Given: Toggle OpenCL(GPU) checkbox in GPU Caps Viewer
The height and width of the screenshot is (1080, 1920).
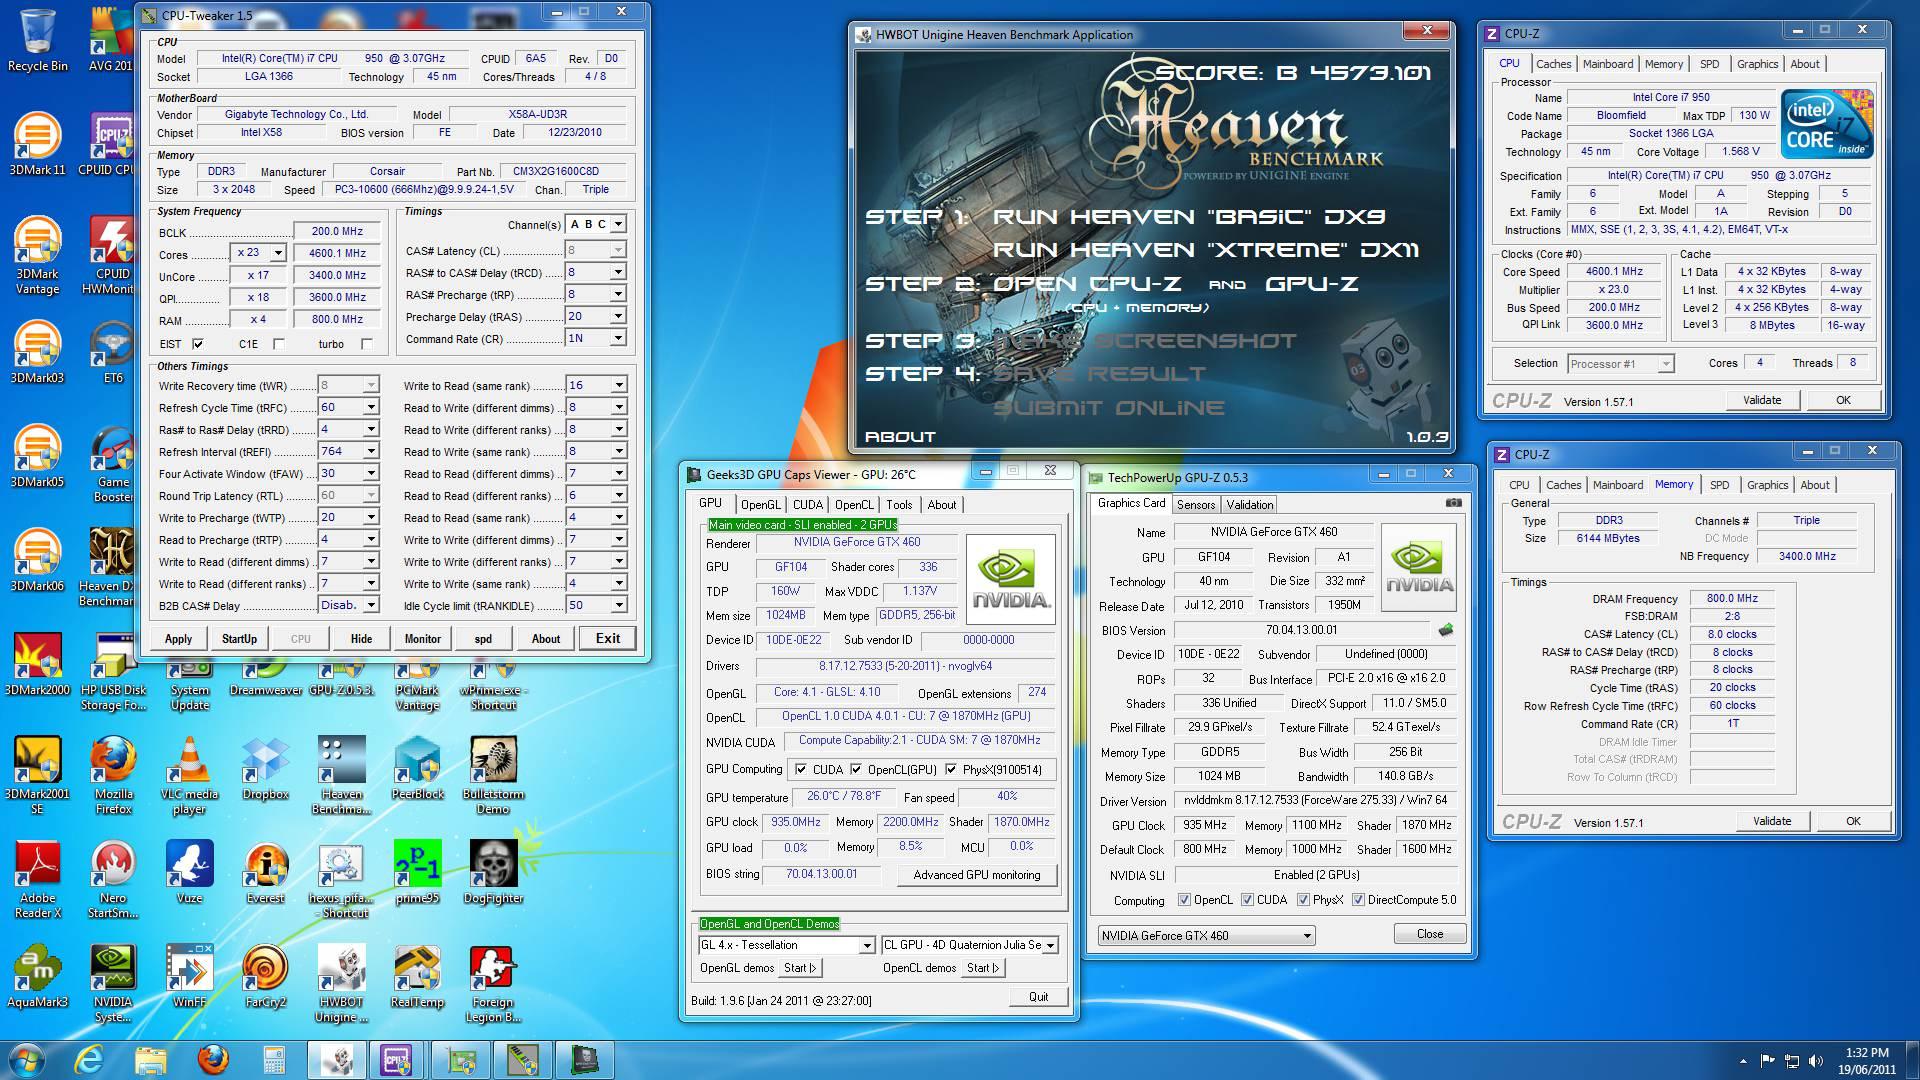Looking at the screenshot, I should [856, 769].
